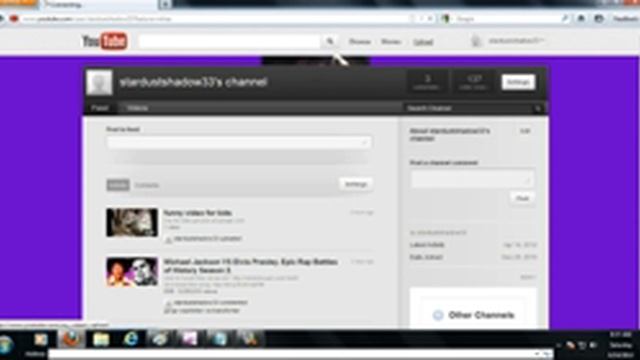Open Internet Explorer taskbar icon

click(131, 339)
